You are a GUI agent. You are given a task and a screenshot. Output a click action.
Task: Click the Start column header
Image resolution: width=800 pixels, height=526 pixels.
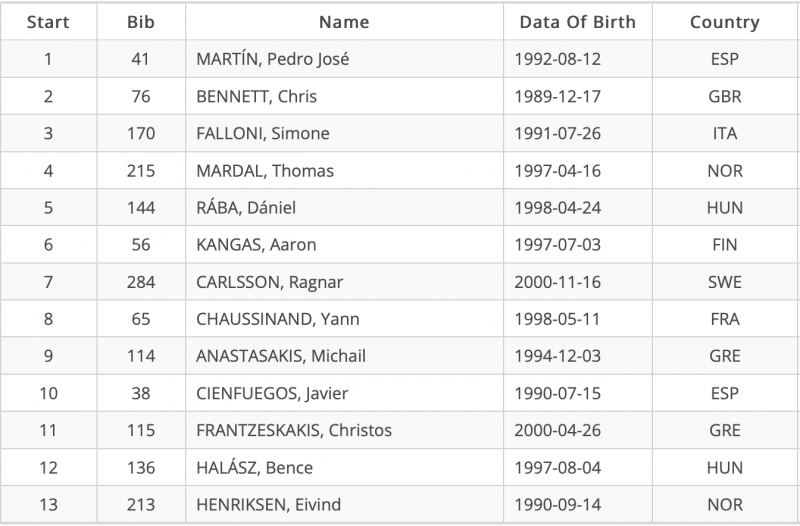tap(48, 22)
